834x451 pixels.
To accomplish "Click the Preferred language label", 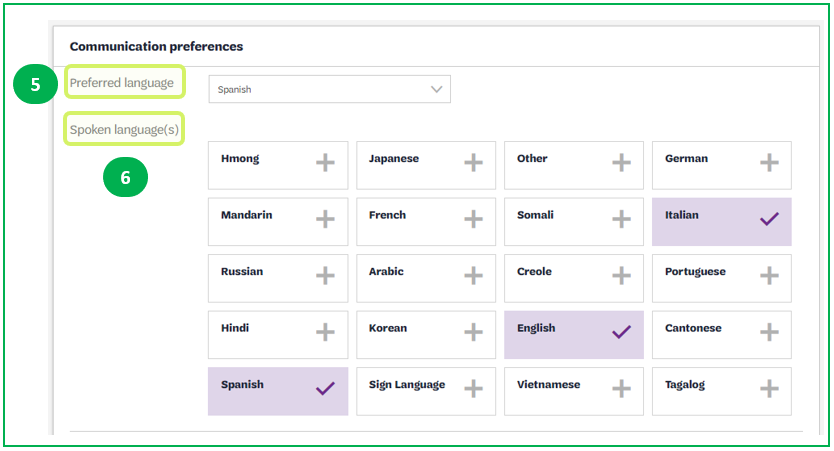I will [122, 83].
